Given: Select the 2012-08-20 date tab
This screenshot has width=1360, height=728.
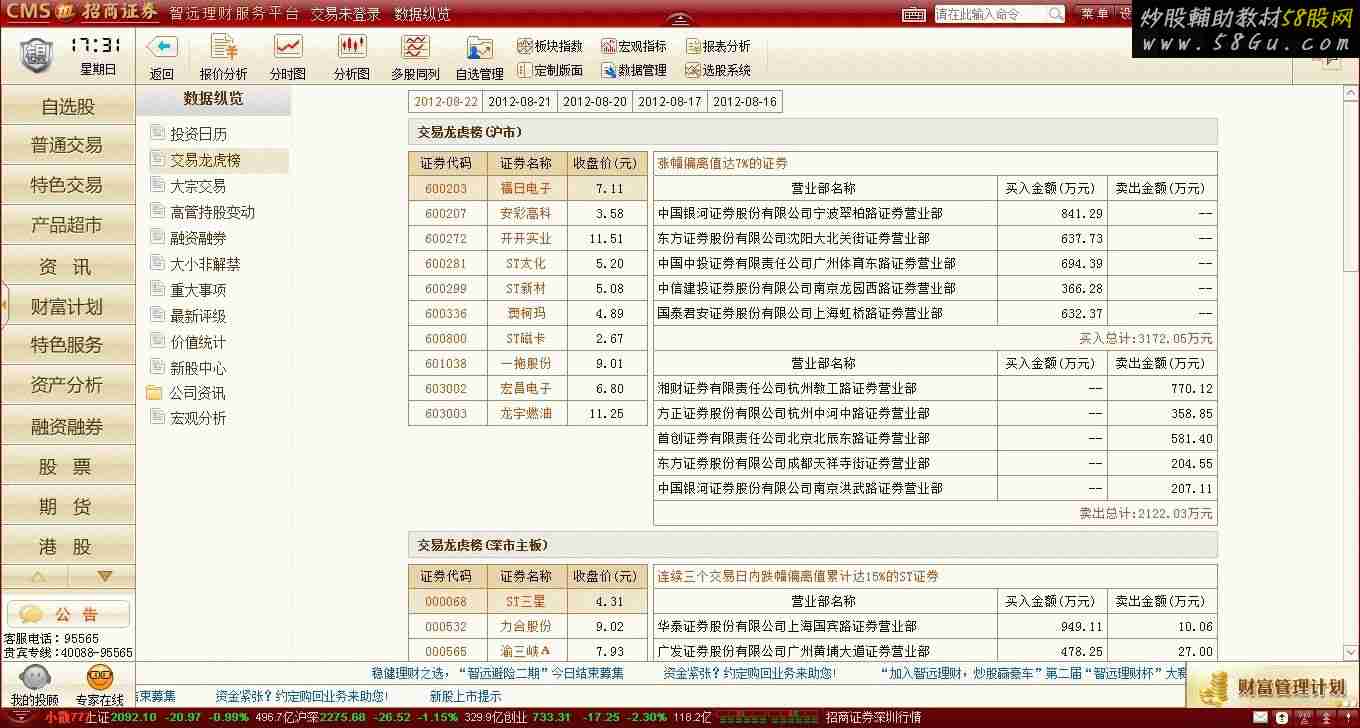Looking at the screenshot, I should tap(595, 102).
